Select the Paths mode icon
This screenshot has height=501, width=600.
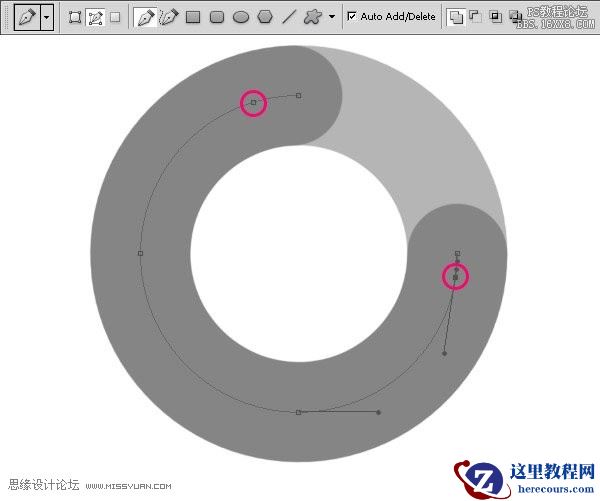pos(95,17)
